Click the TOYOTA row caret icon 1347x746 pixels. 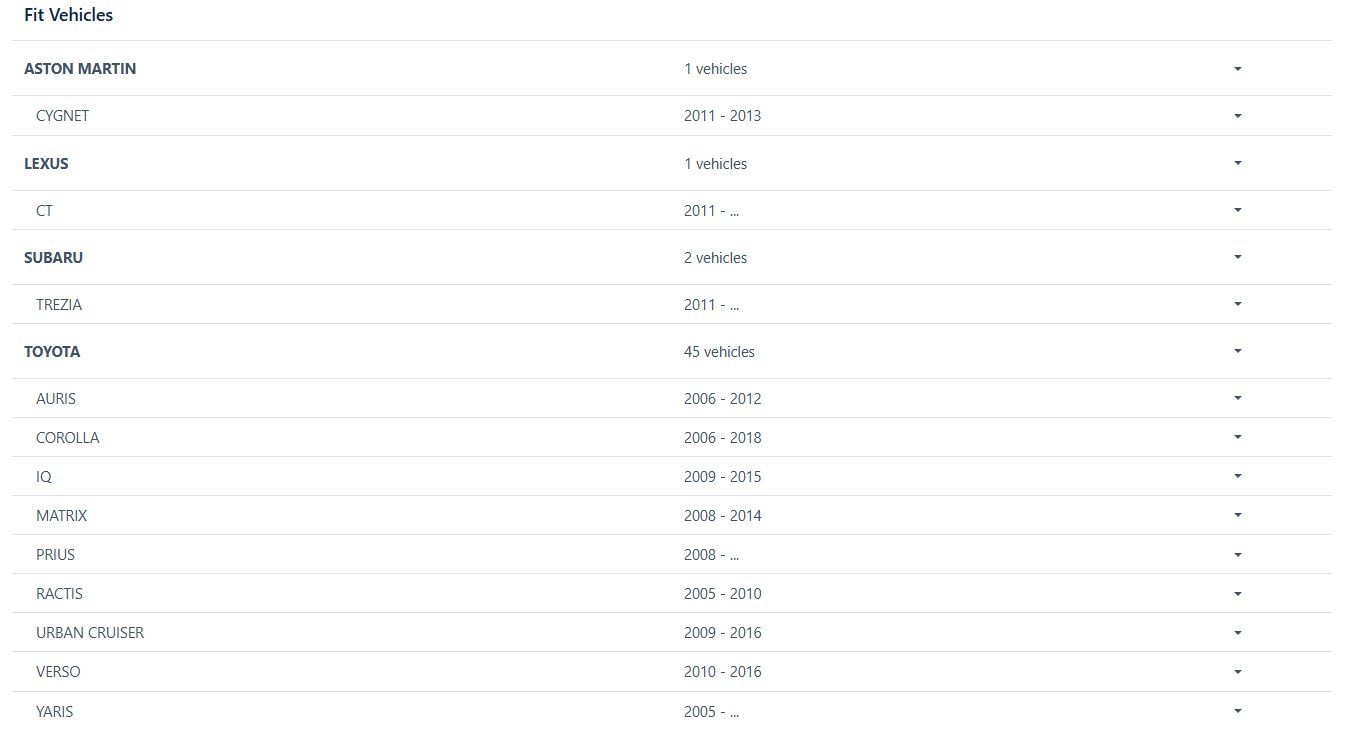click(1237, 351)
